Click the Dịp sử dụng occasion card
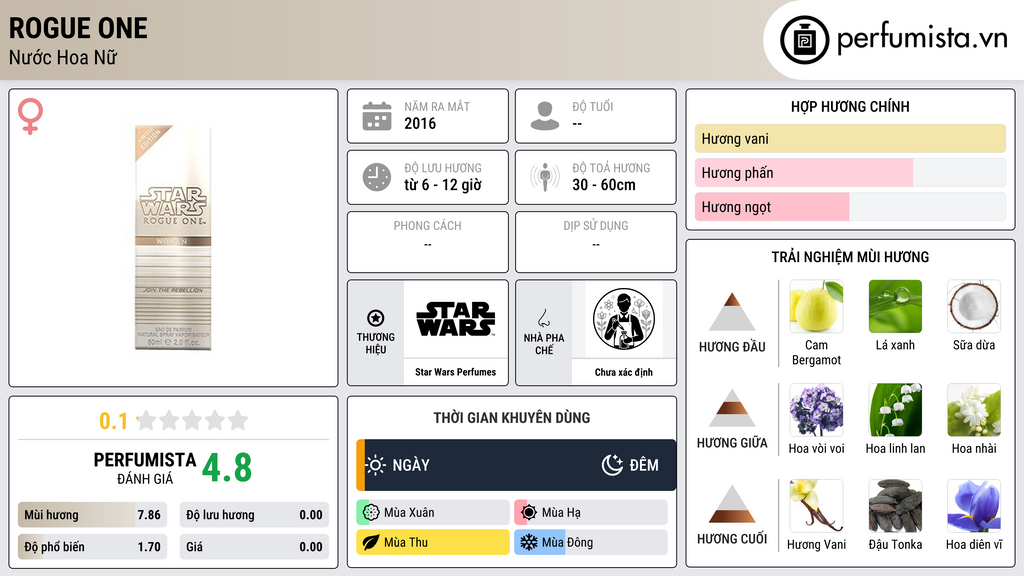Image resolution: width=1024 pixels, height=576 pixels. [x=596, y=242]
